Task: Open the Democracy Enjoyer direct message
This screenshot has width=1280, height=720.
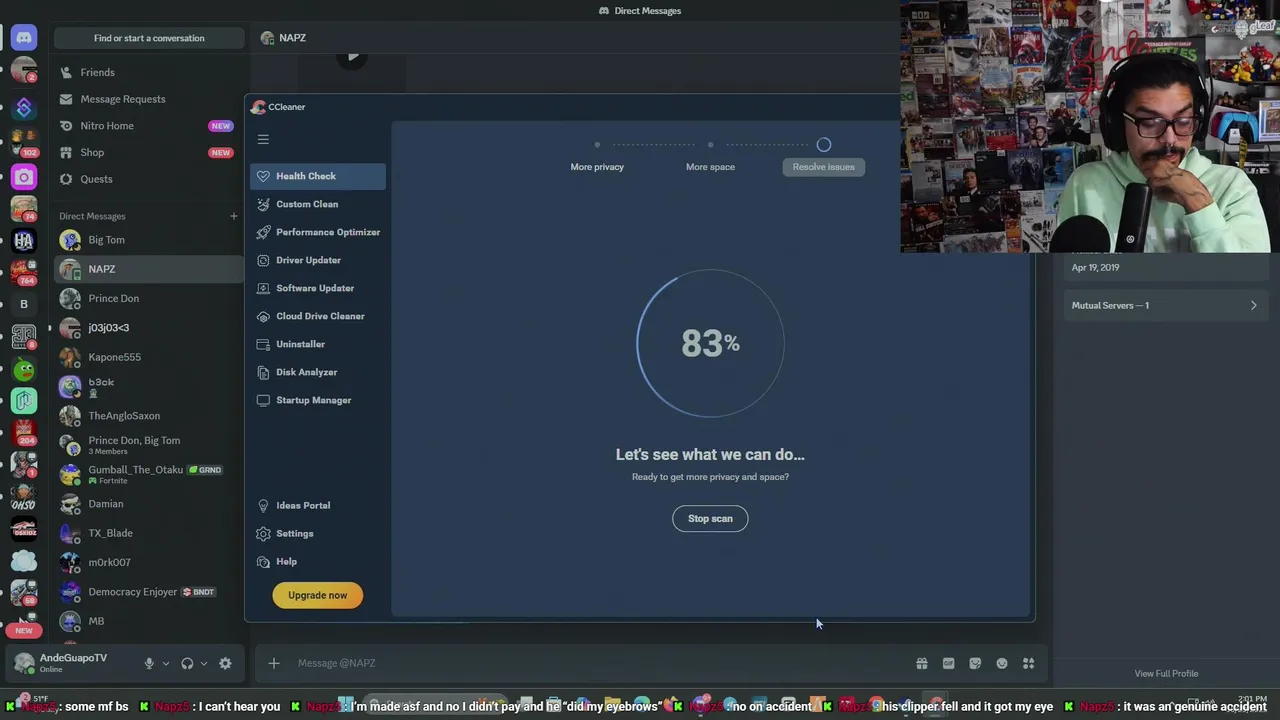Action: point(148,592)
